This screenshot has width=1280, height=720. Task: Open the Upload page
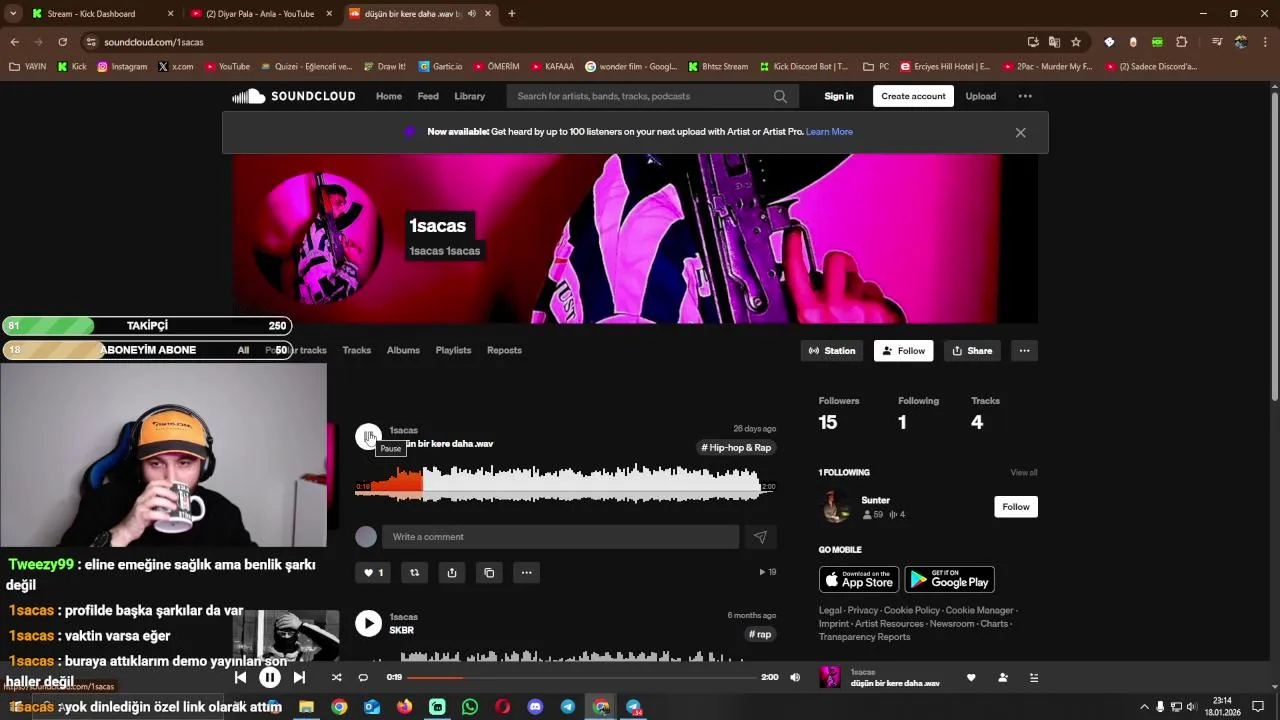pyautogui.click(x=981, y=96)
